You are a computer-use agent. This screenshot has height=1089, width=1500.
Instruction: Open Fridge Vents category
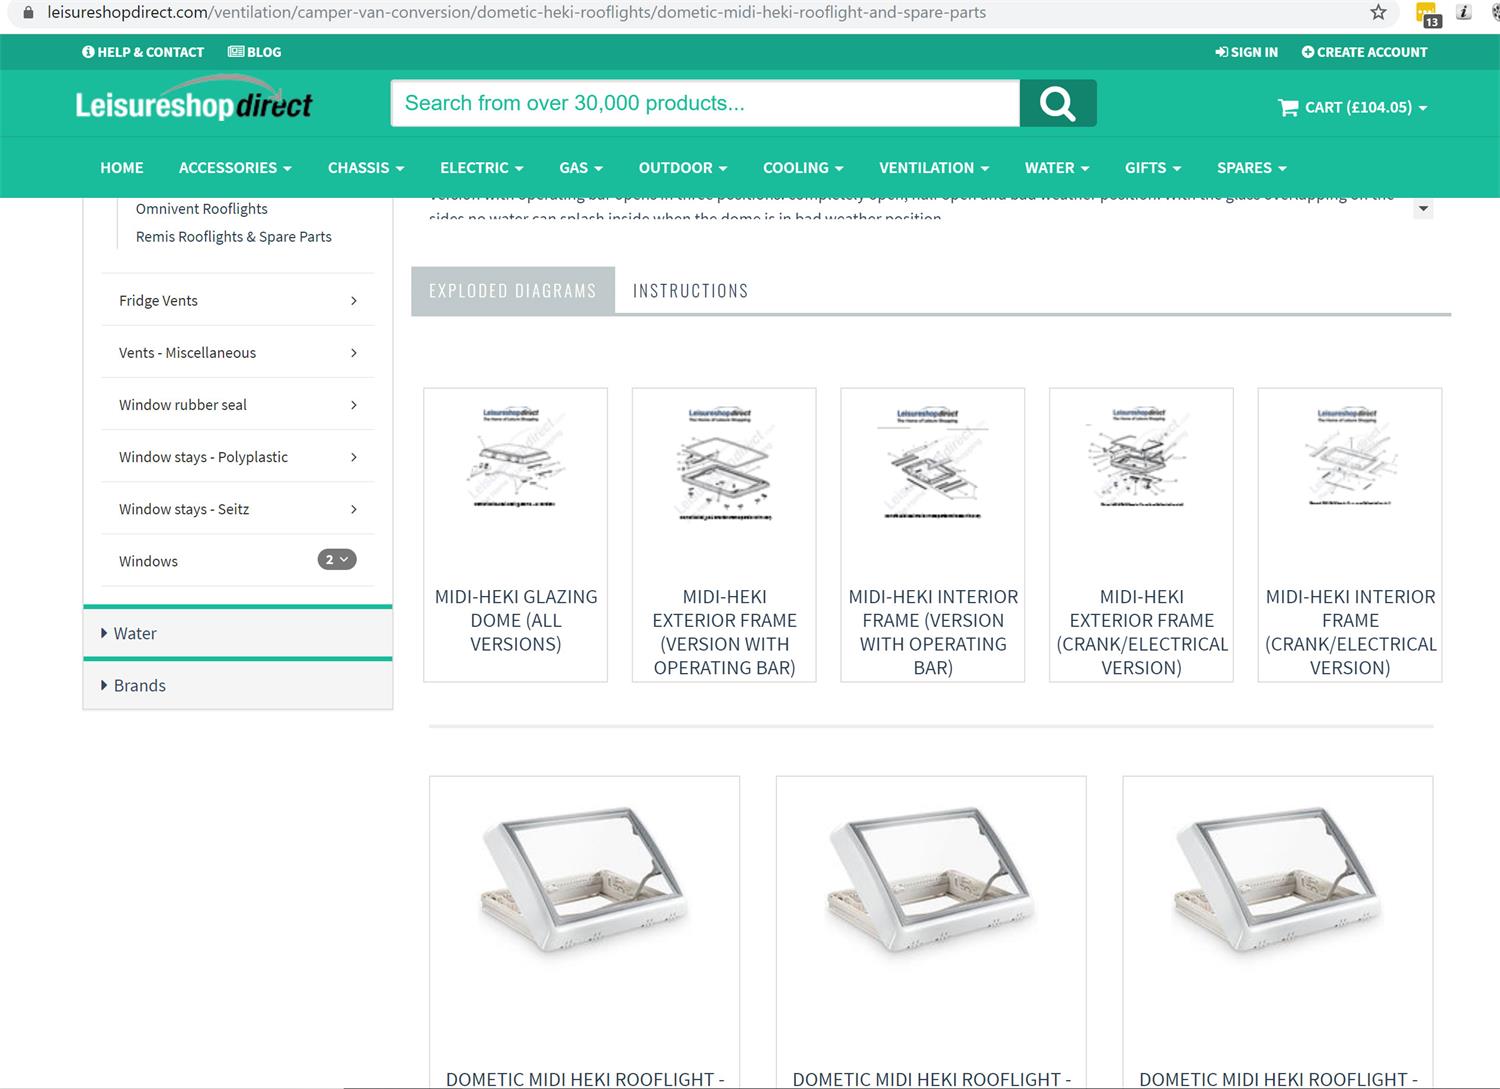click(238, 300)
